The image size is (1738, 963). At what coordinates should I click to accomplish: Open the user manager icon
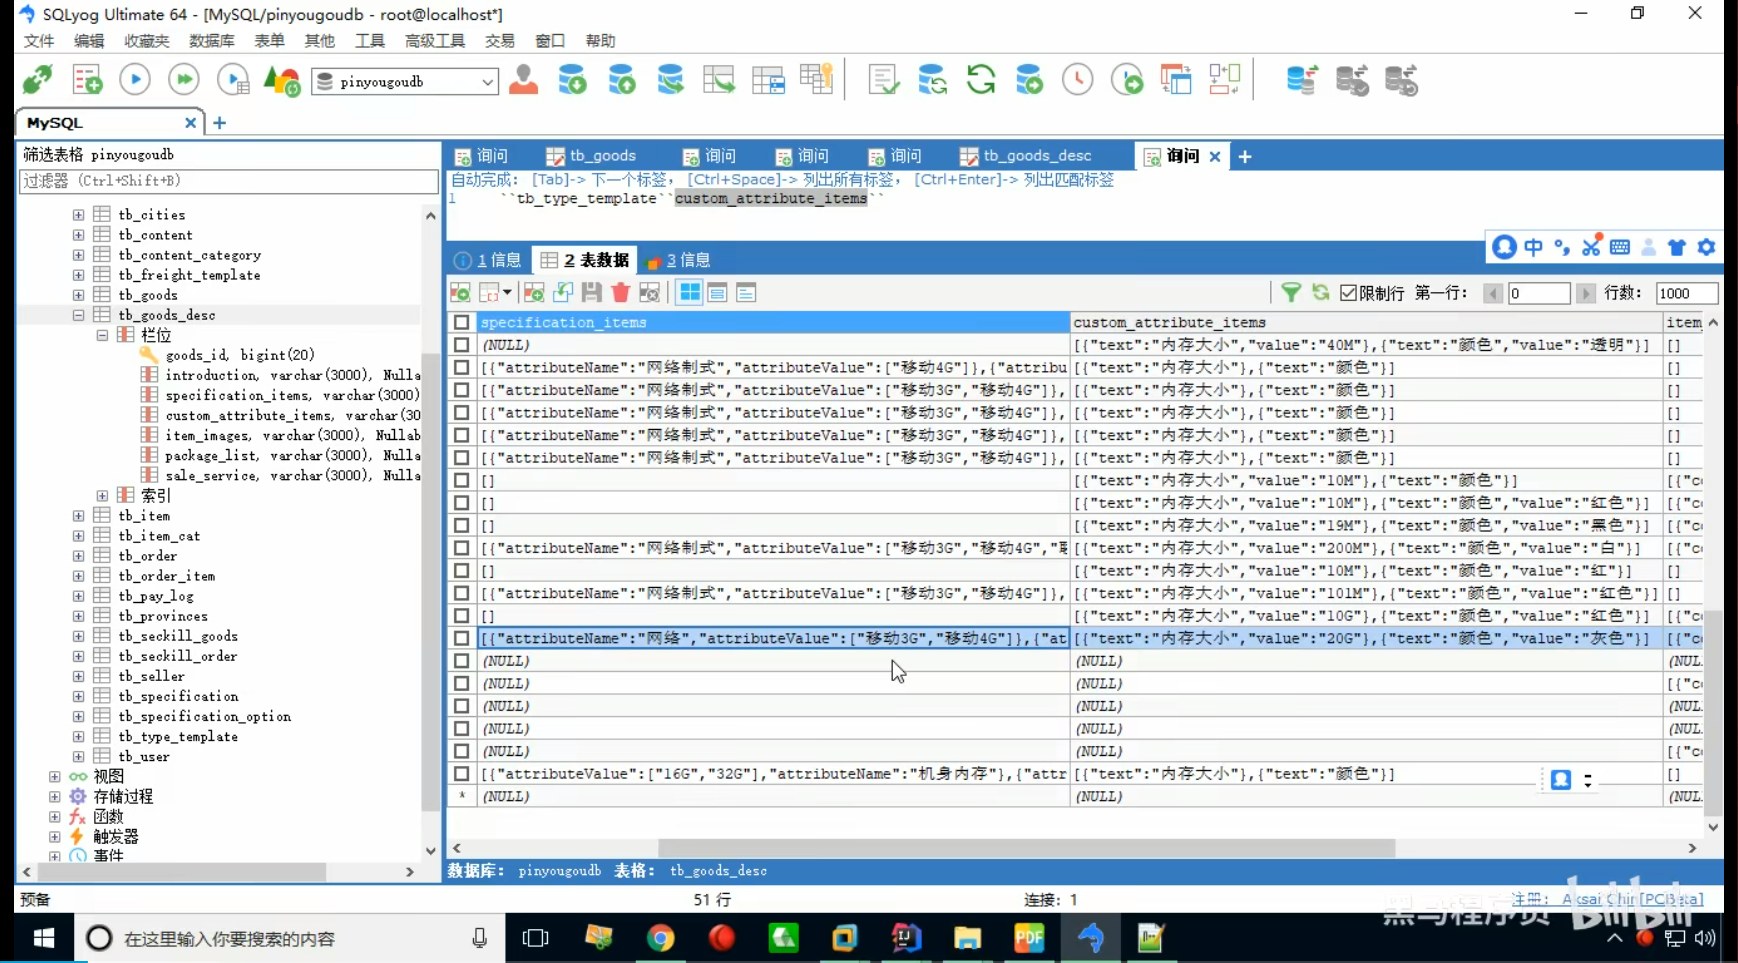coord(523,80)
